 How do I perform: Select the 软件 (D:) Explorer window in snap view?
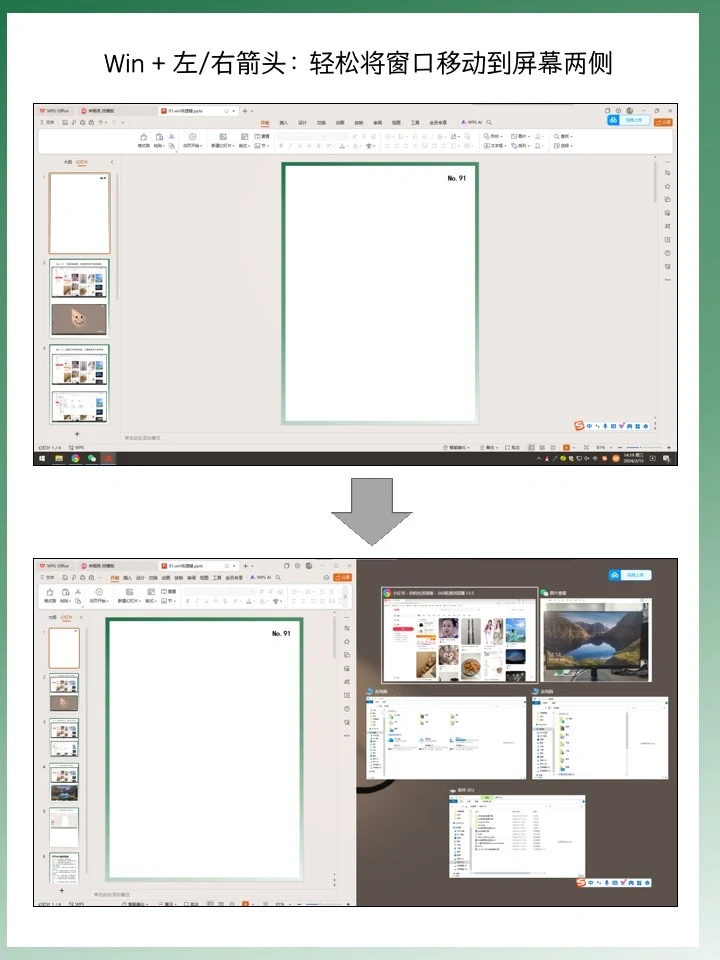517,834
